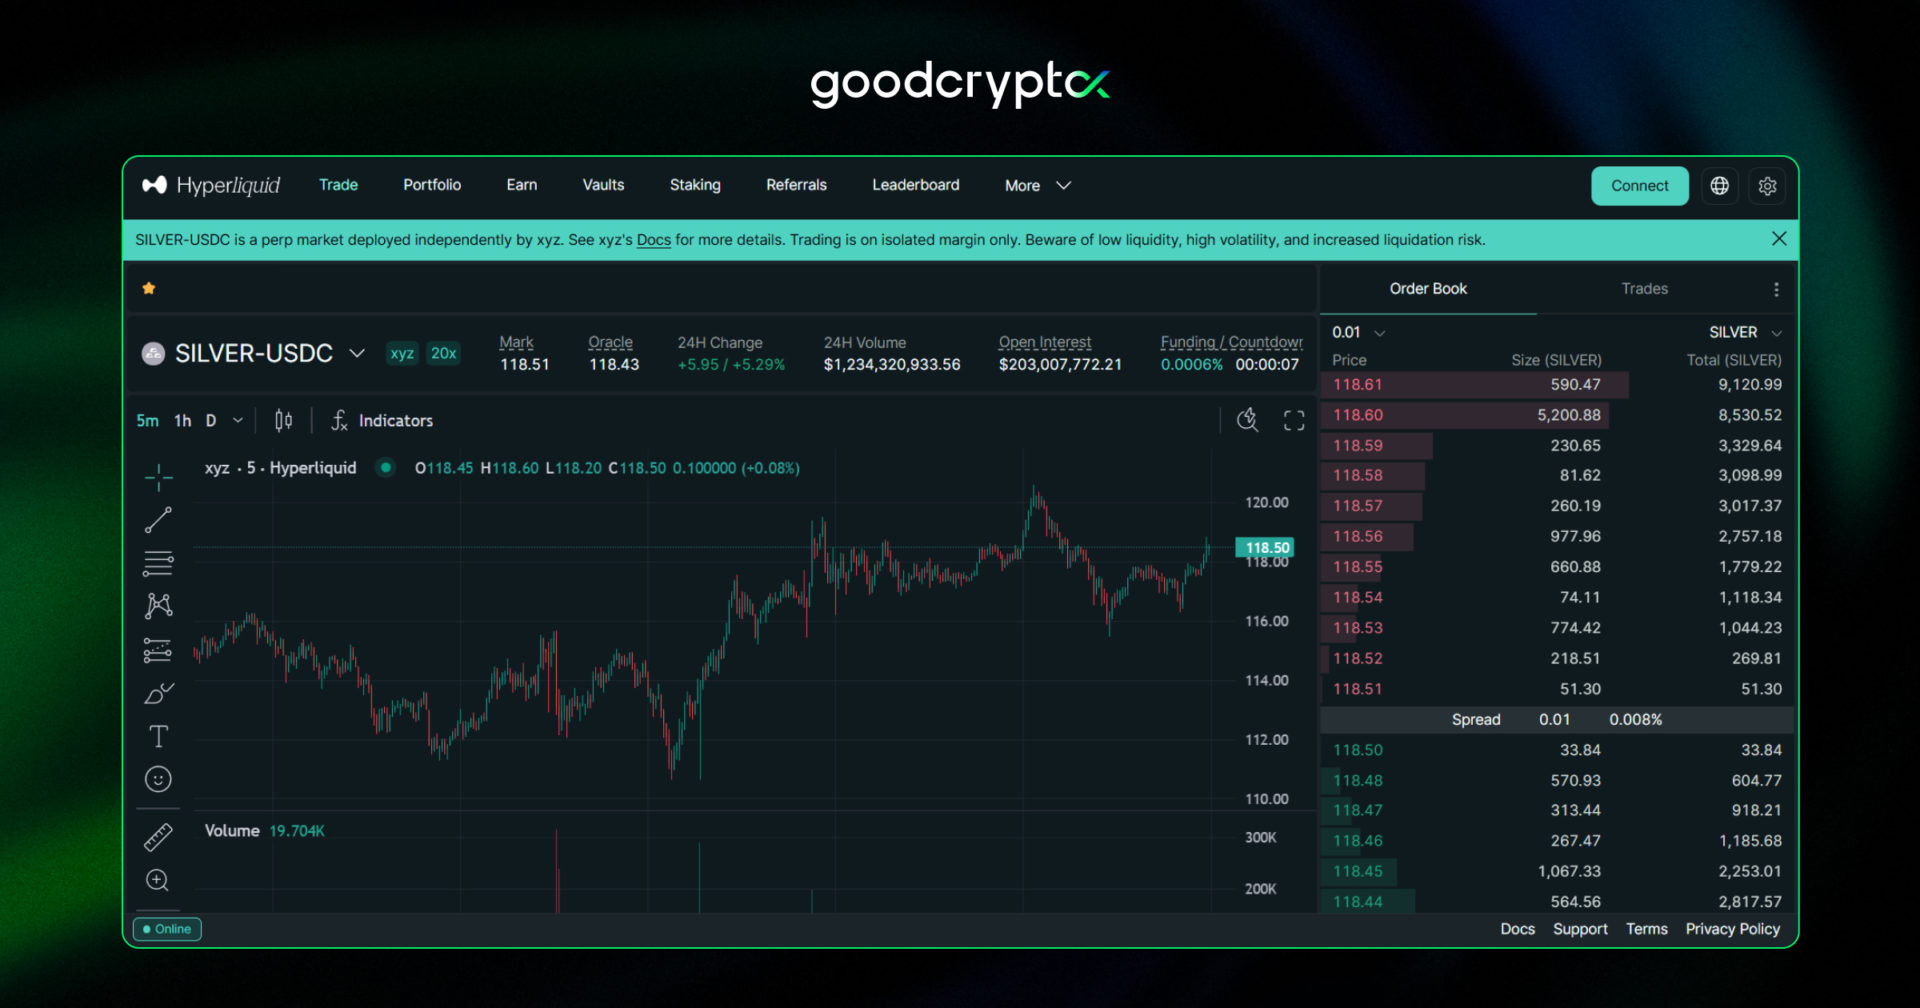Select the ruler measure tool
This screenshot has height=1008, width=1920.
click(x=158, y=837)
